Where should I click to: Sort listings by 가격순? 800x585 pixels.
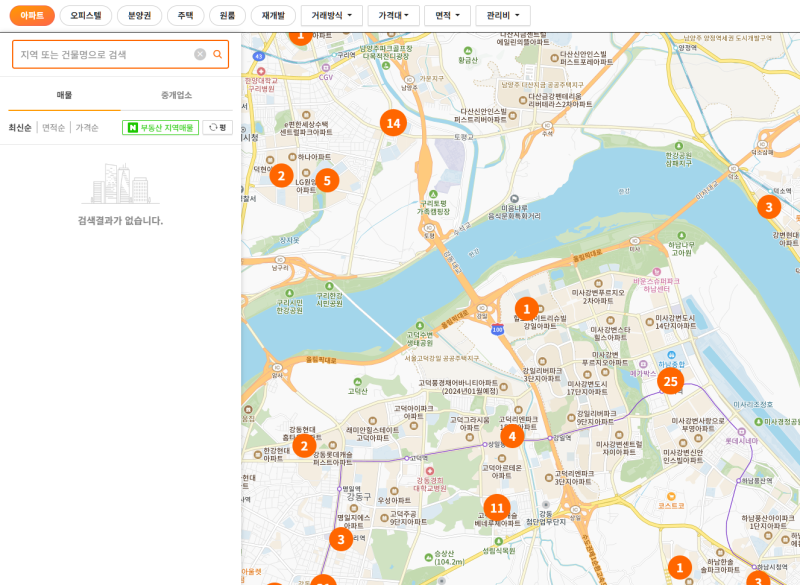87,128
